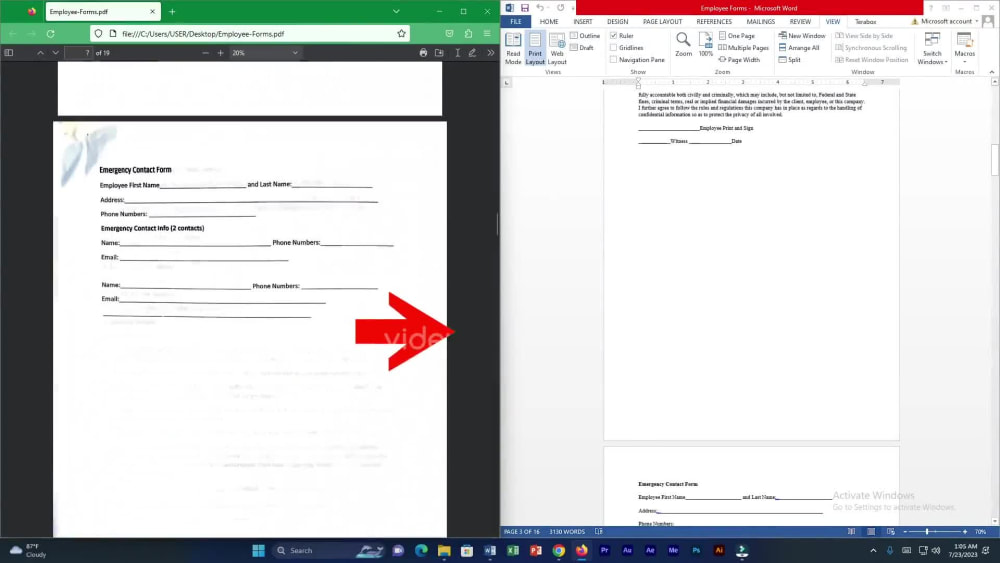Screen dimensions: 1000x563
Task: Open the Macros dropdown
Action: click(964, 48)
